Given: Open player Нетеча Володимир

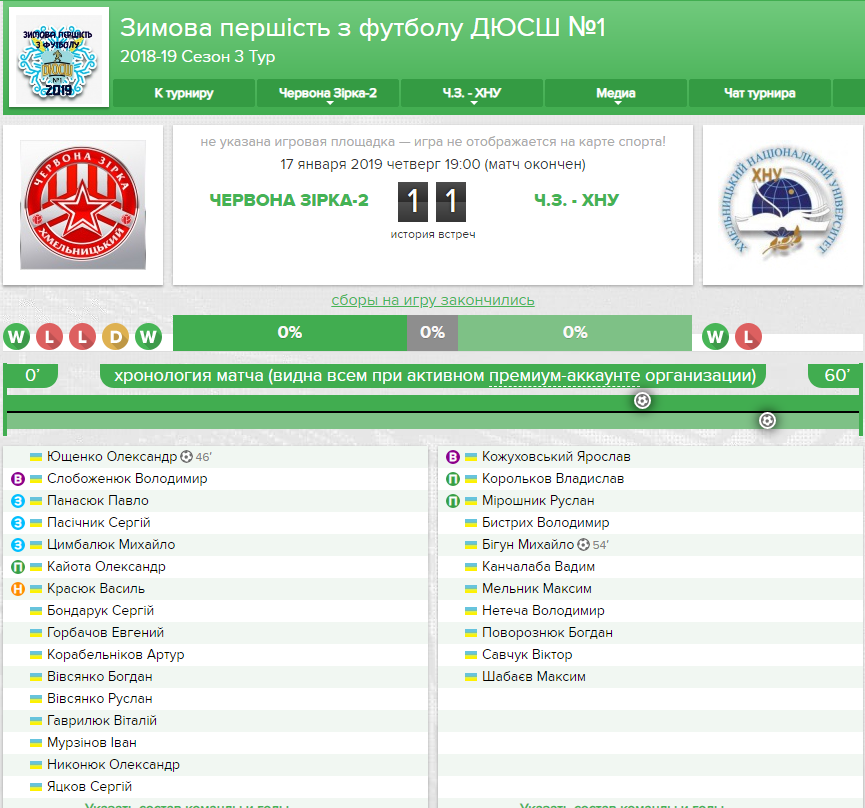Looking at the screenshot, I should coord(543,611).
